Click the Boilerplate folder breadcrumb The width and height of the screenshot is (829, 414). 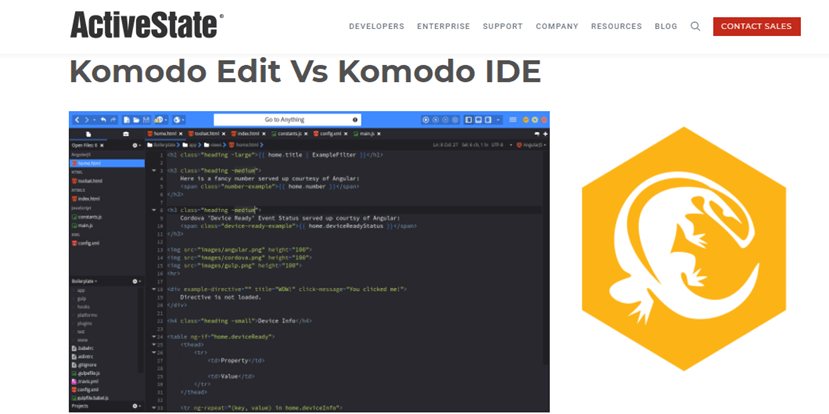point(161,145)
